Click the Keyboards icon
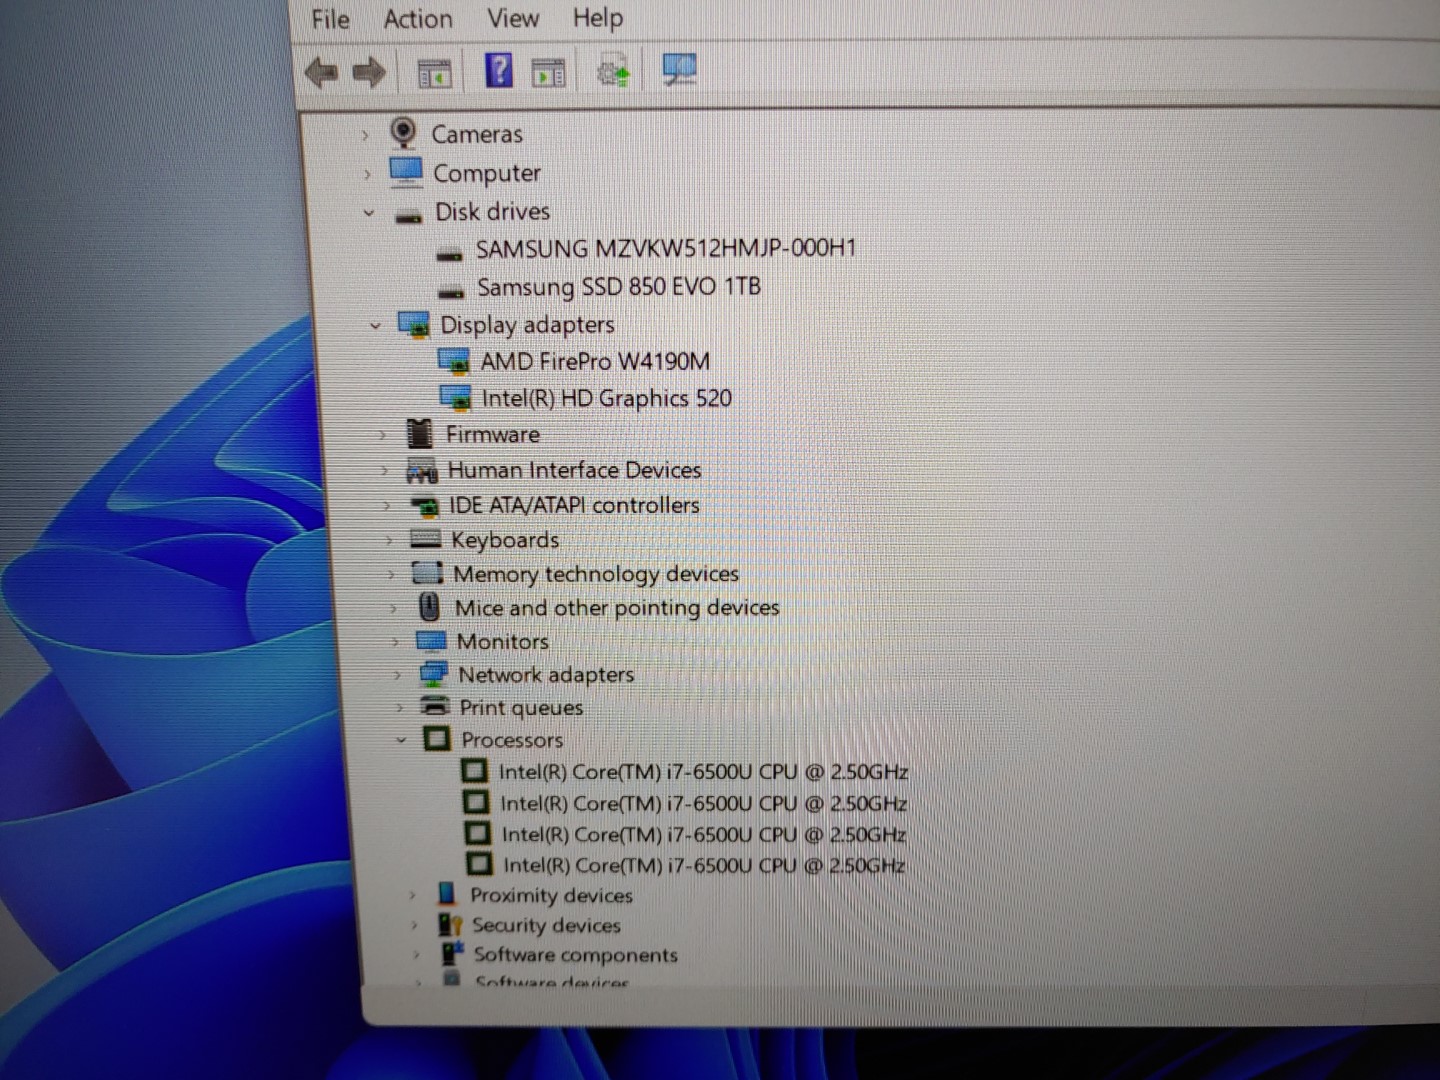The width and height of the screenshot is (1440, 1080). (426, 539)
